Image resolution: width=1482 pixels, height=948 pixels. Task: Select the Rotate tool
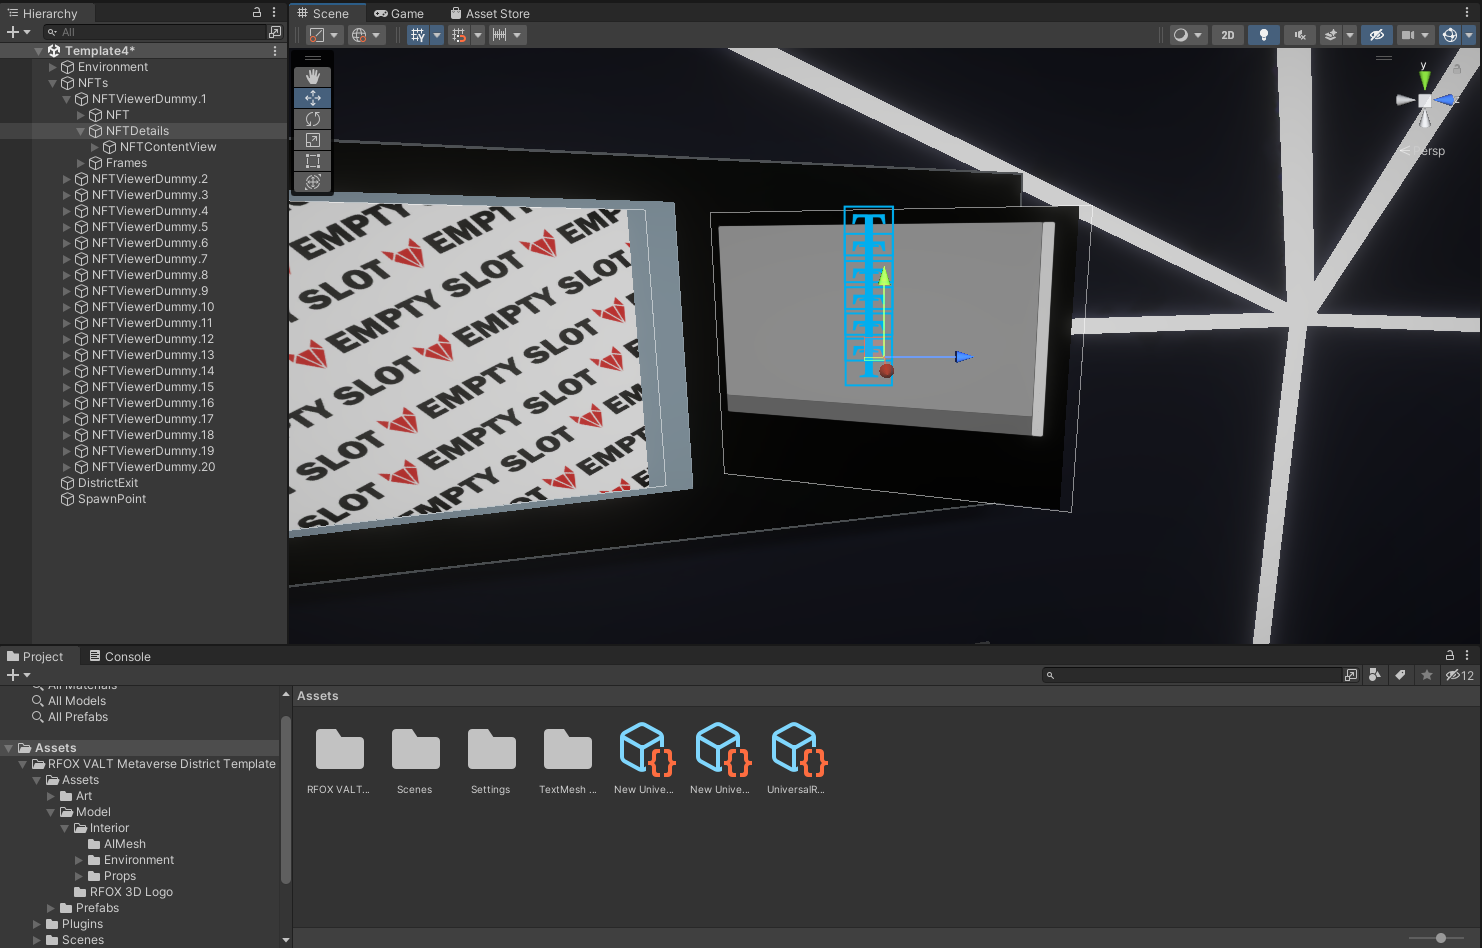[313, 119]
